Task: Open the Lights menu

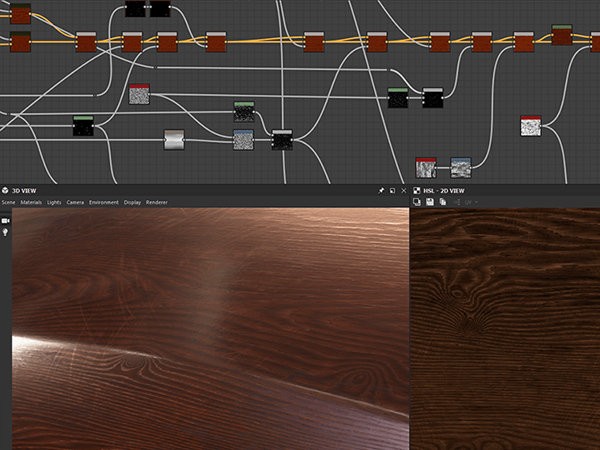Action: point(54,202)
